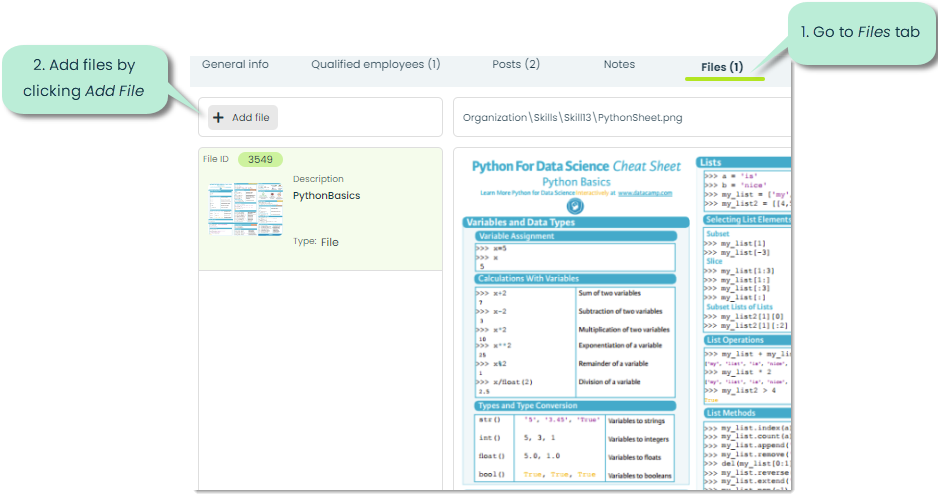
Task: Click the round DataCamp logo icon in preview
Action: (575, 207)
